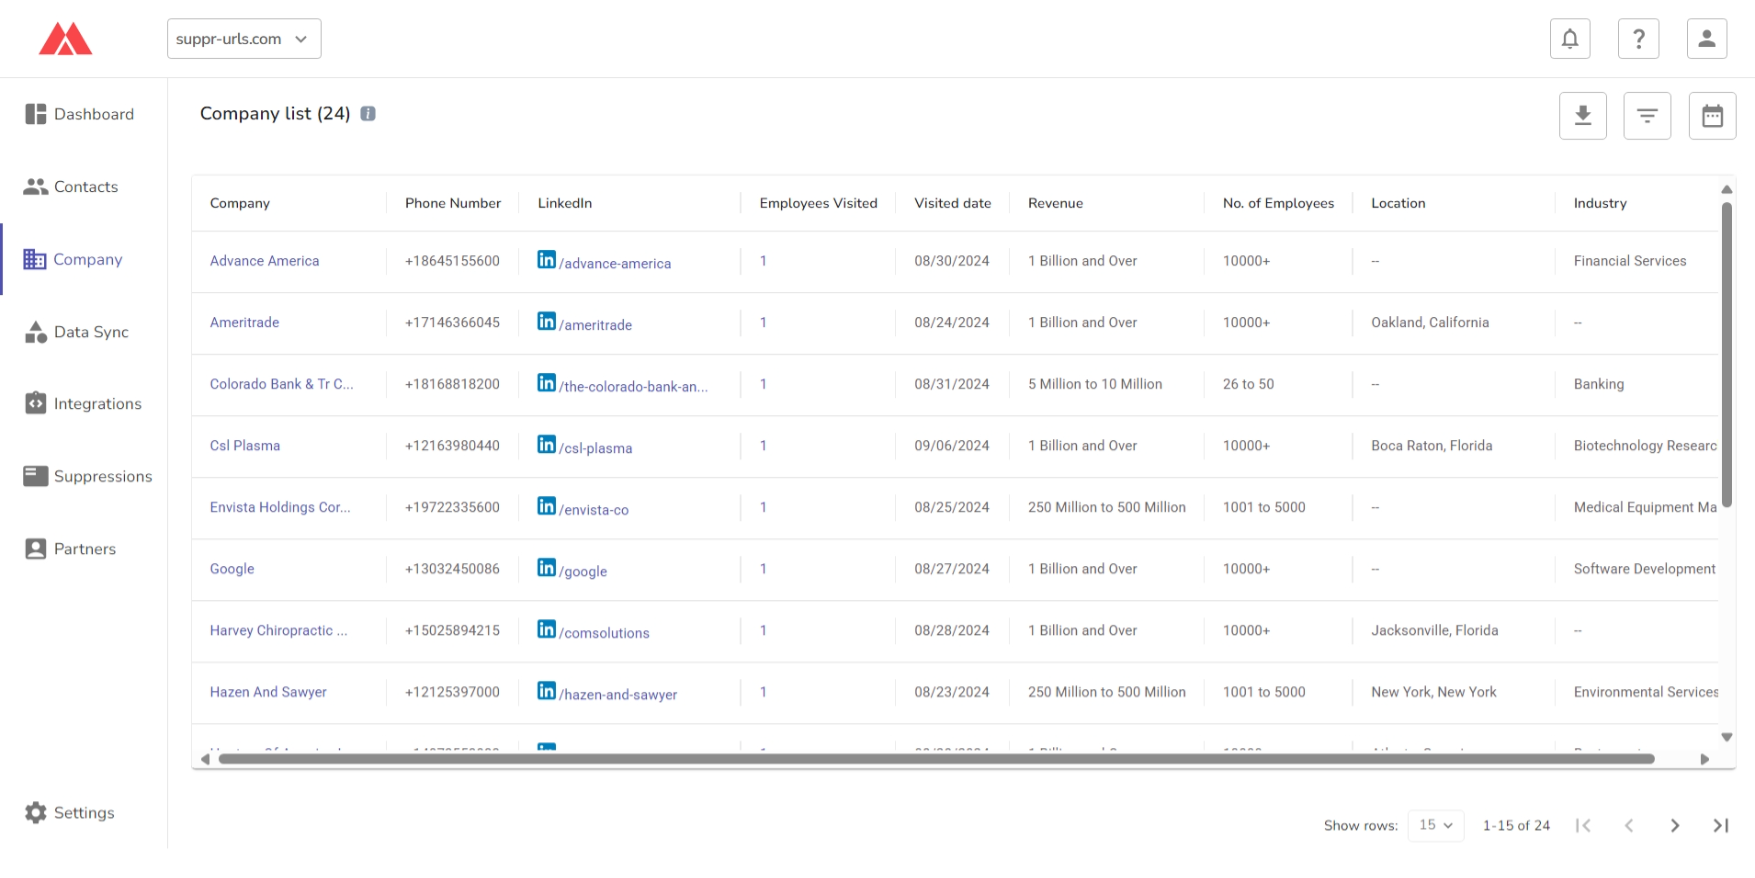1755x878 pixels.
Task: Jump to the first page arrow
Action: (1583, 826)
